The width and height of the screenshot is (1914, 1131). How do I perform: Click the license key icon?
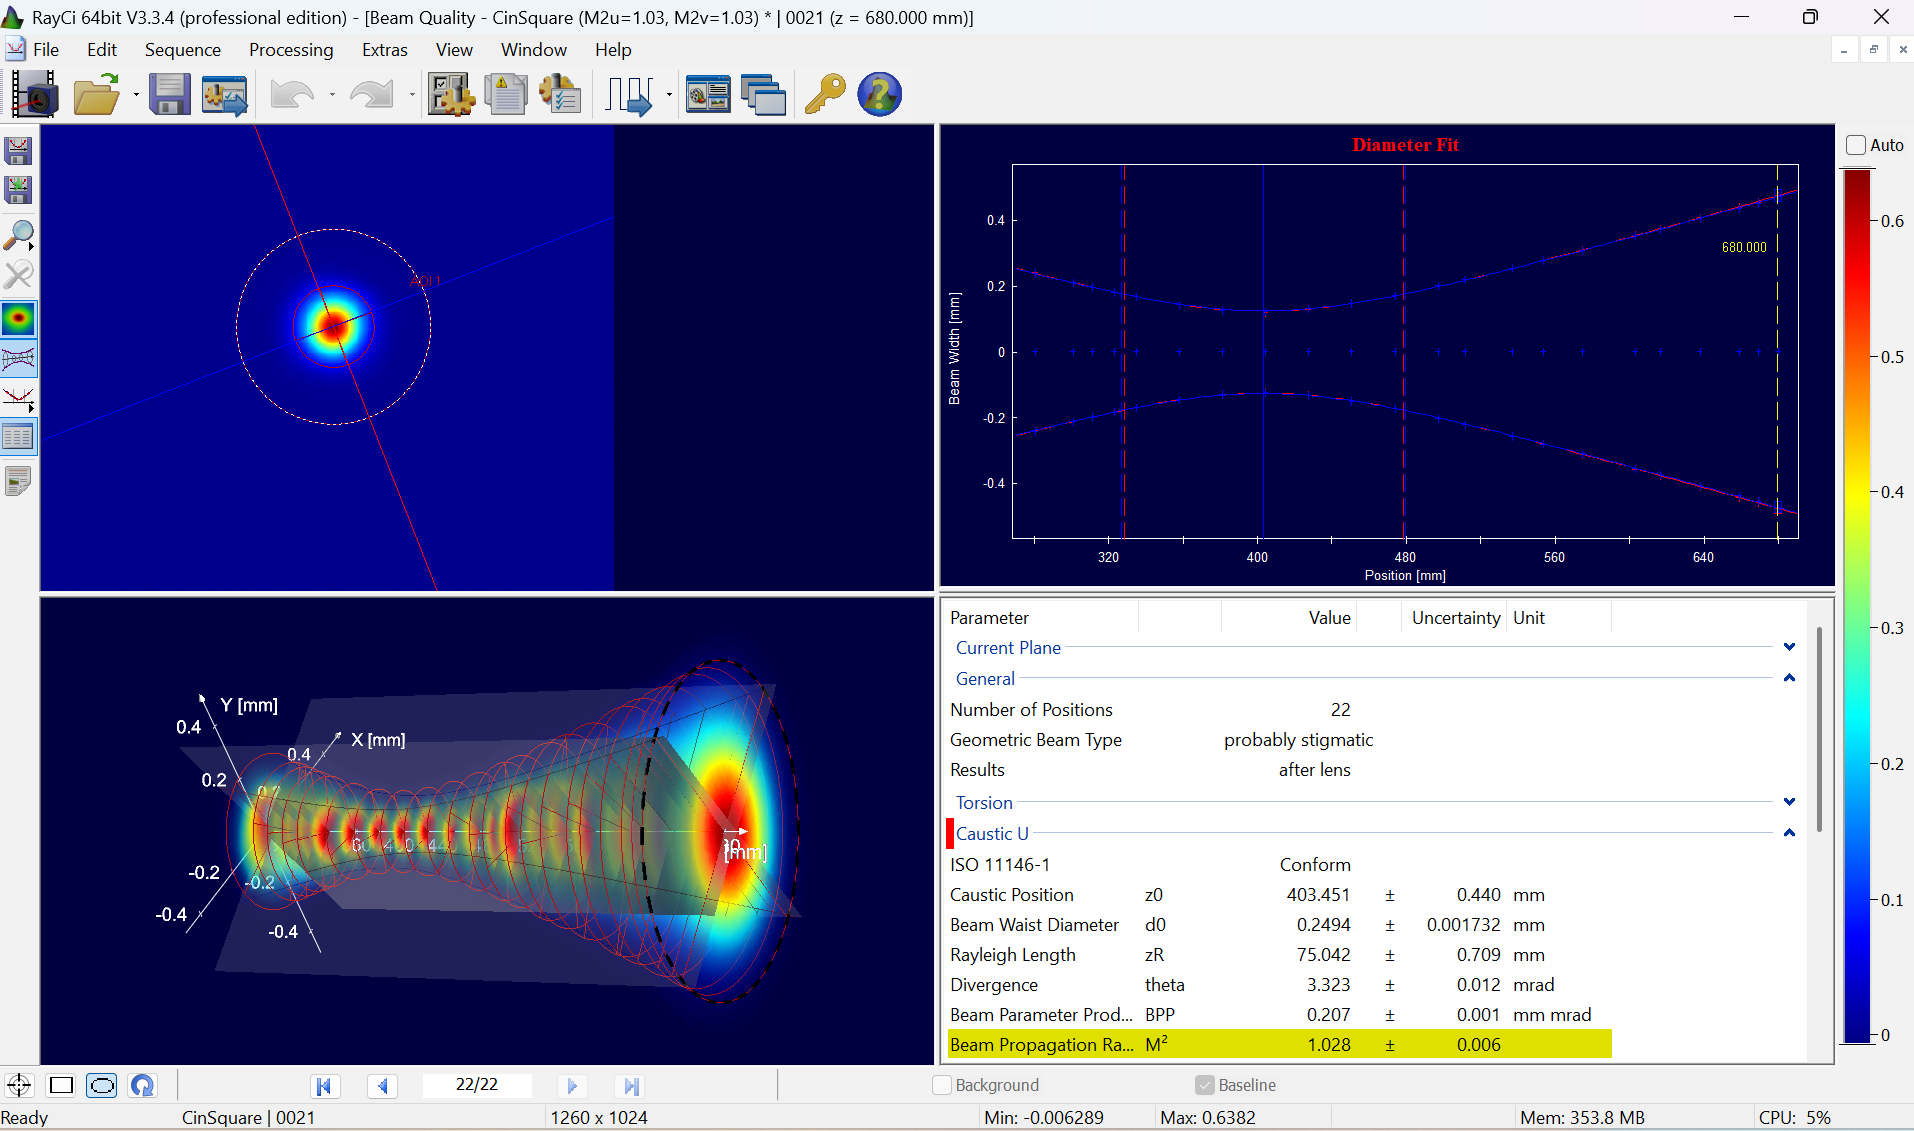[x=825, y=95]
